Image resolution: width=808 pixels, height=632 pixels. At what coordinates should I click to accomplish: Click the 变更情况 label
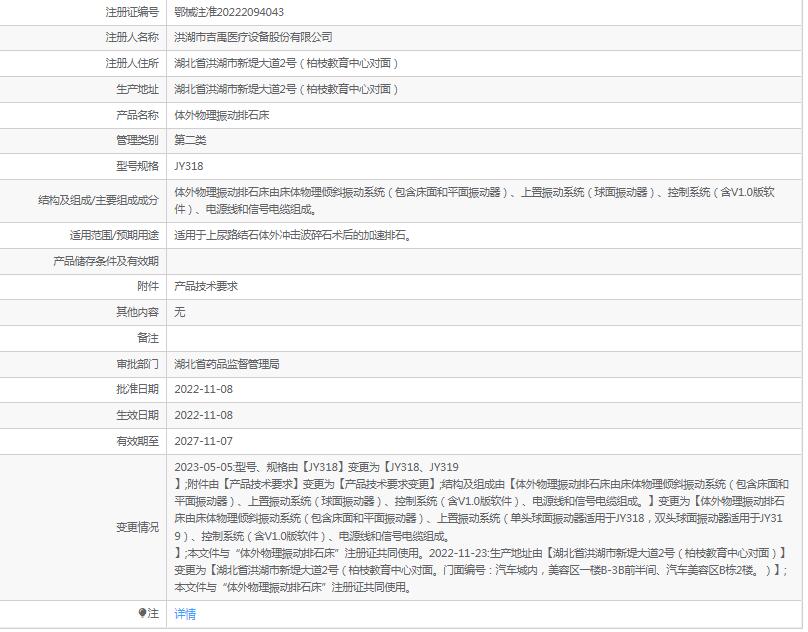point(137,527)
